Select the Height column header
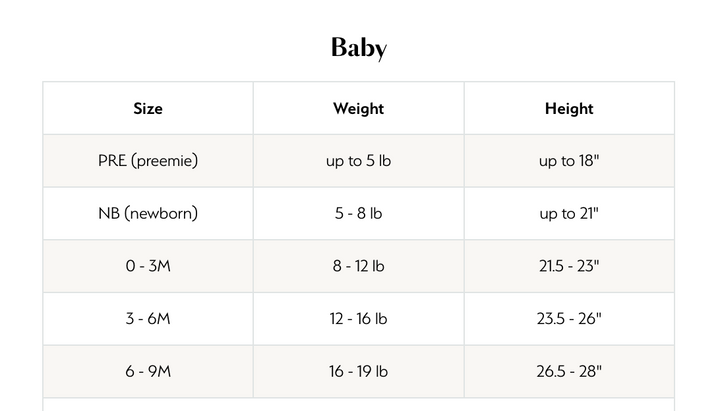The image size is (720, 411). 569,108
